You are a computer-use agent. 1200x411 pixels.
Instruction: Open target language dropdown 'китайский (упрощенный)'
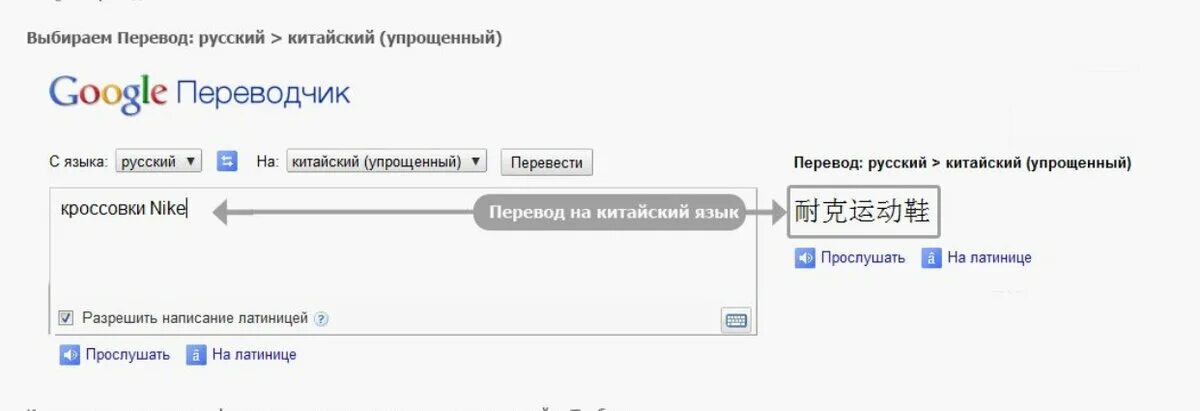387,161
